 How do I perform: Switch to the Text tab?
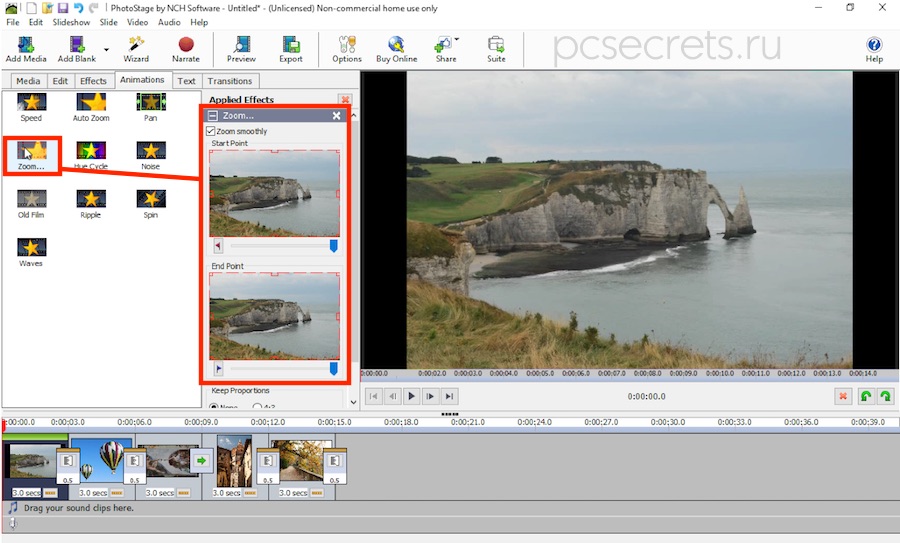[186, 81]
